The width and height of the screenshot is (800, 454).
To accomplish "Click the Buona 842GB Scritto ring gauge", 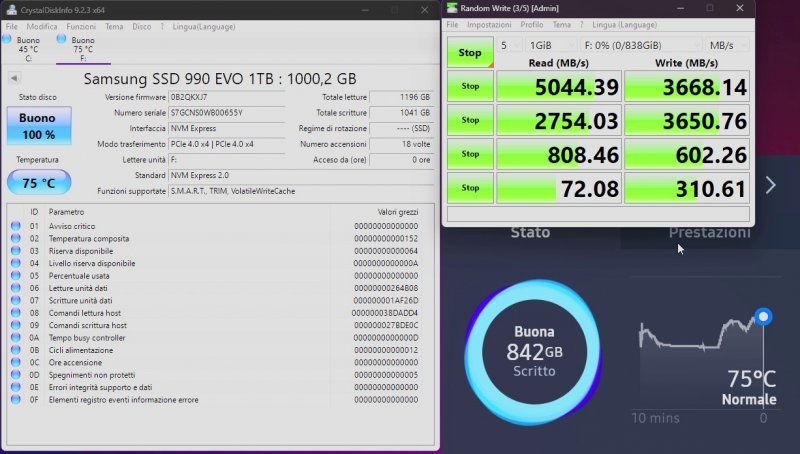I will tap(534, 351).
